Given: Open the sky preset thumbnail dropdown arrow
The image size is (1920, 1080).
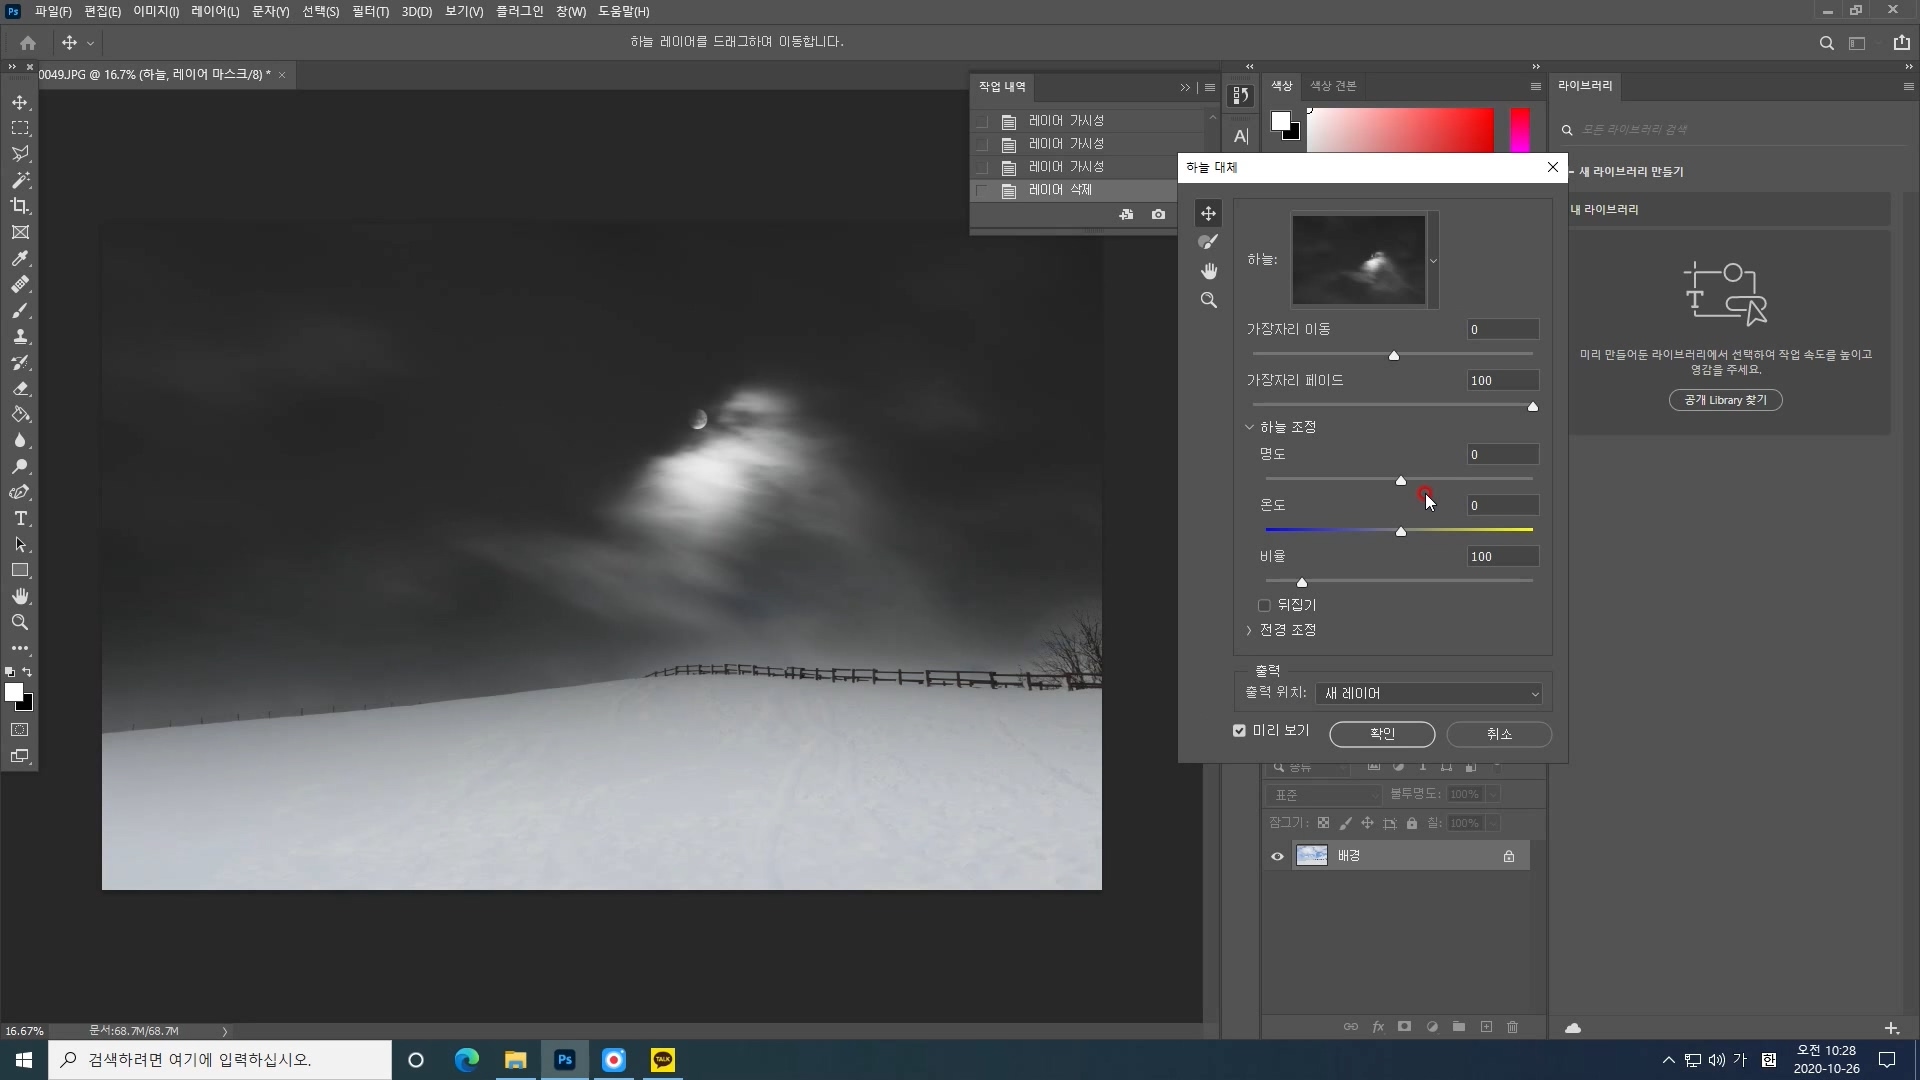Looking at the screenshot, I should 1433,261.
